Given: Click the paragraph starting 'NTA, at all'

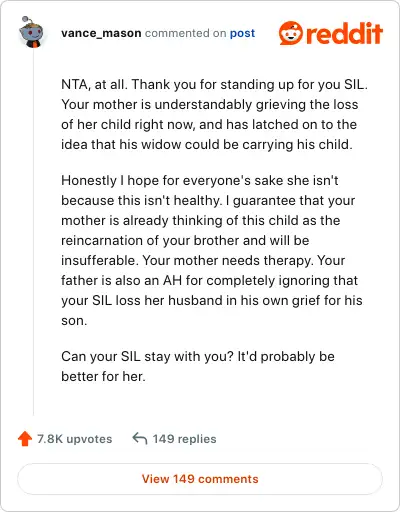Looking at the screenshot, I should pos(214,114).
